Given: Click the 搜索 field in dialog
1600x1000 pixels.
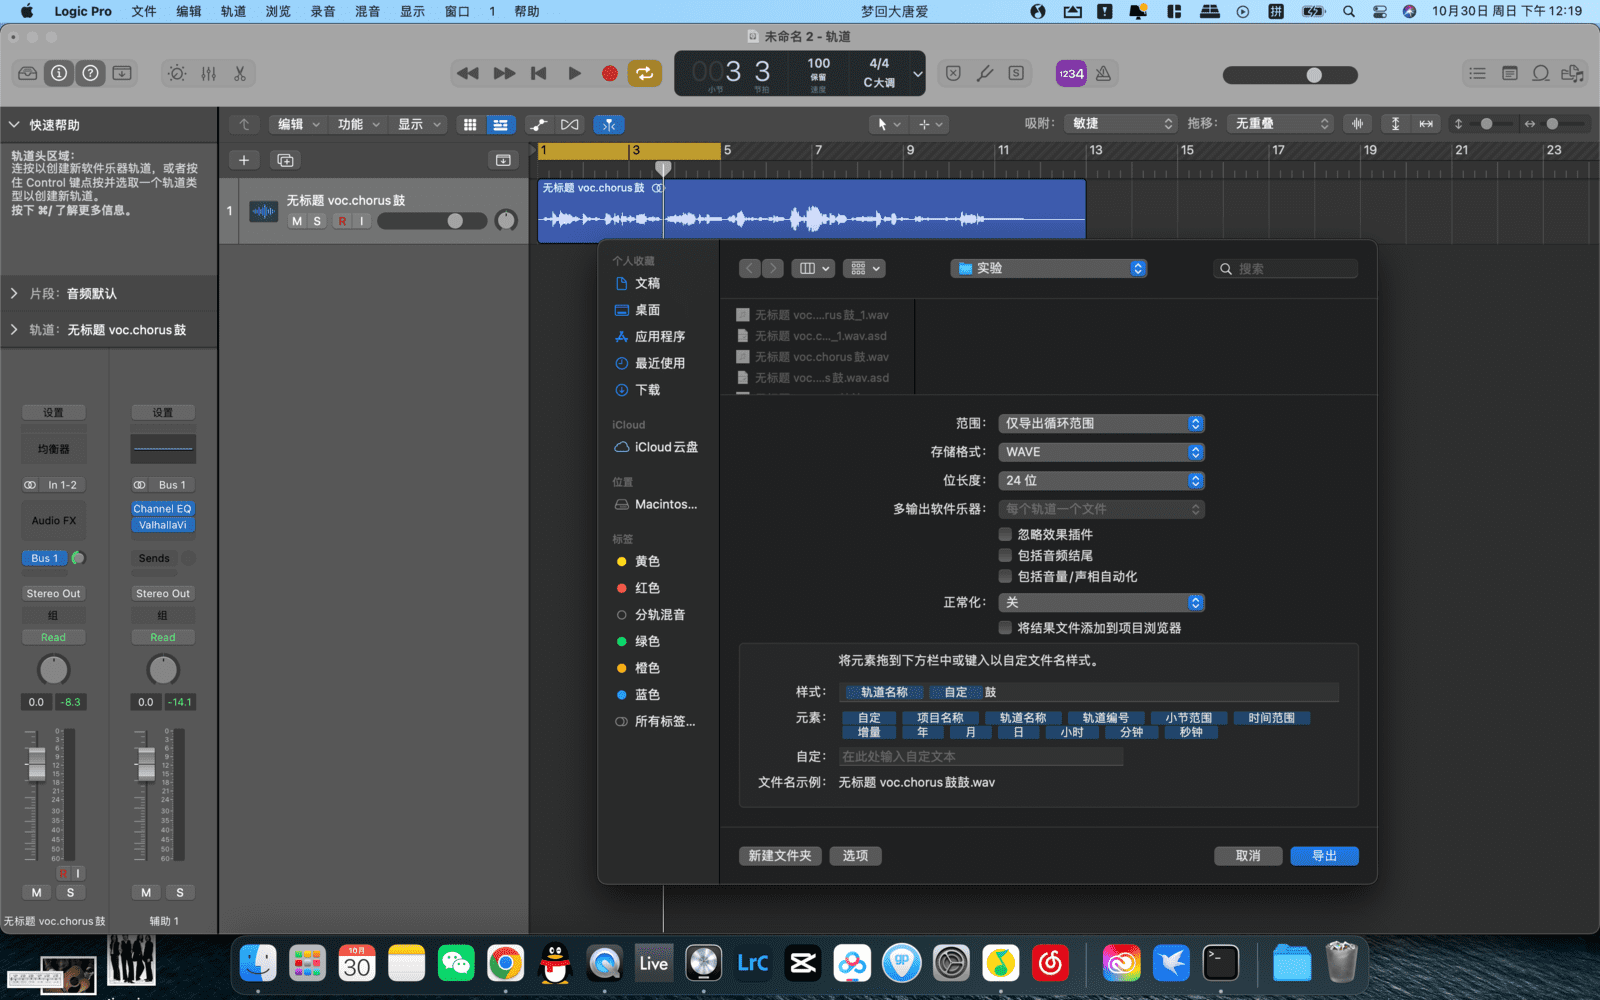Looking at the screenshot, I should 1285,268.
